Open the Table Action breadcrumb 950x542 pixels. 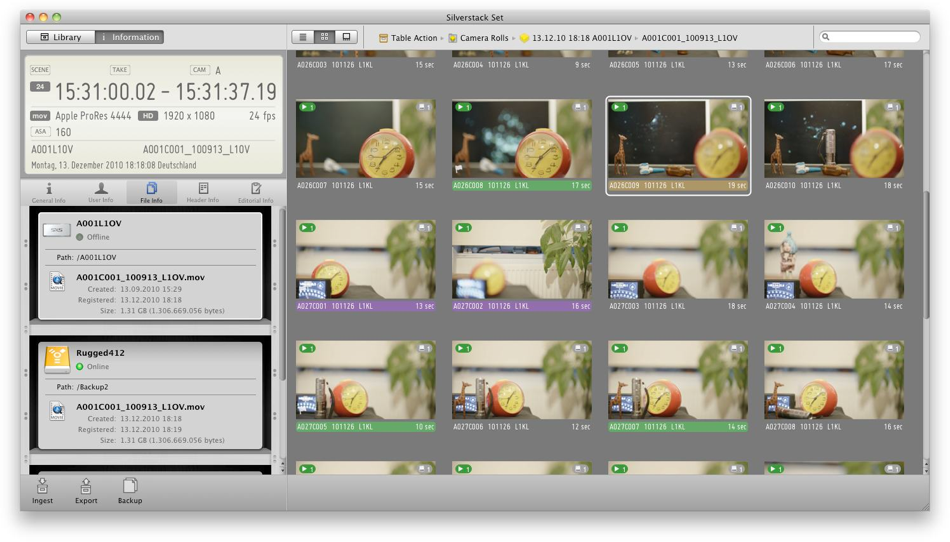(x=408, y=38)
